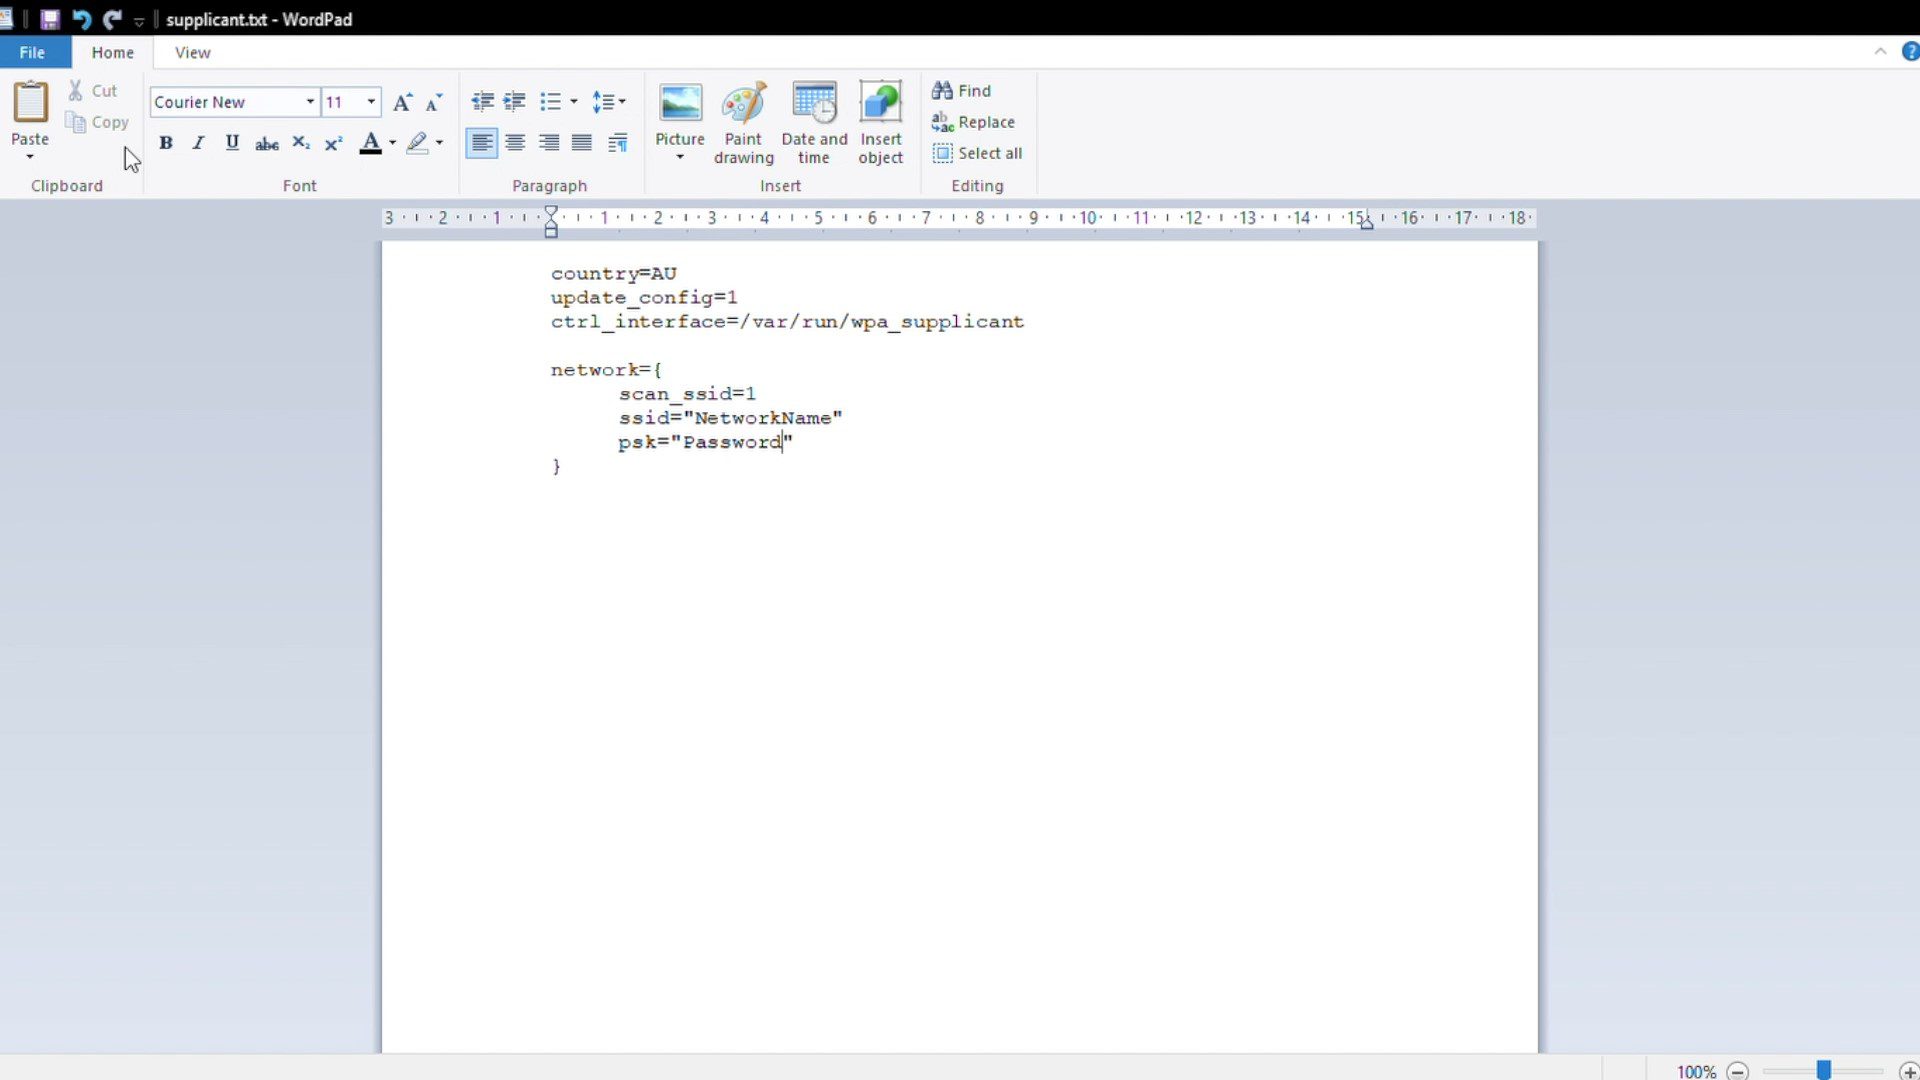Toggle Italic formatting
This screenshot has height=1080, width=1920.
tap(198, 143)
